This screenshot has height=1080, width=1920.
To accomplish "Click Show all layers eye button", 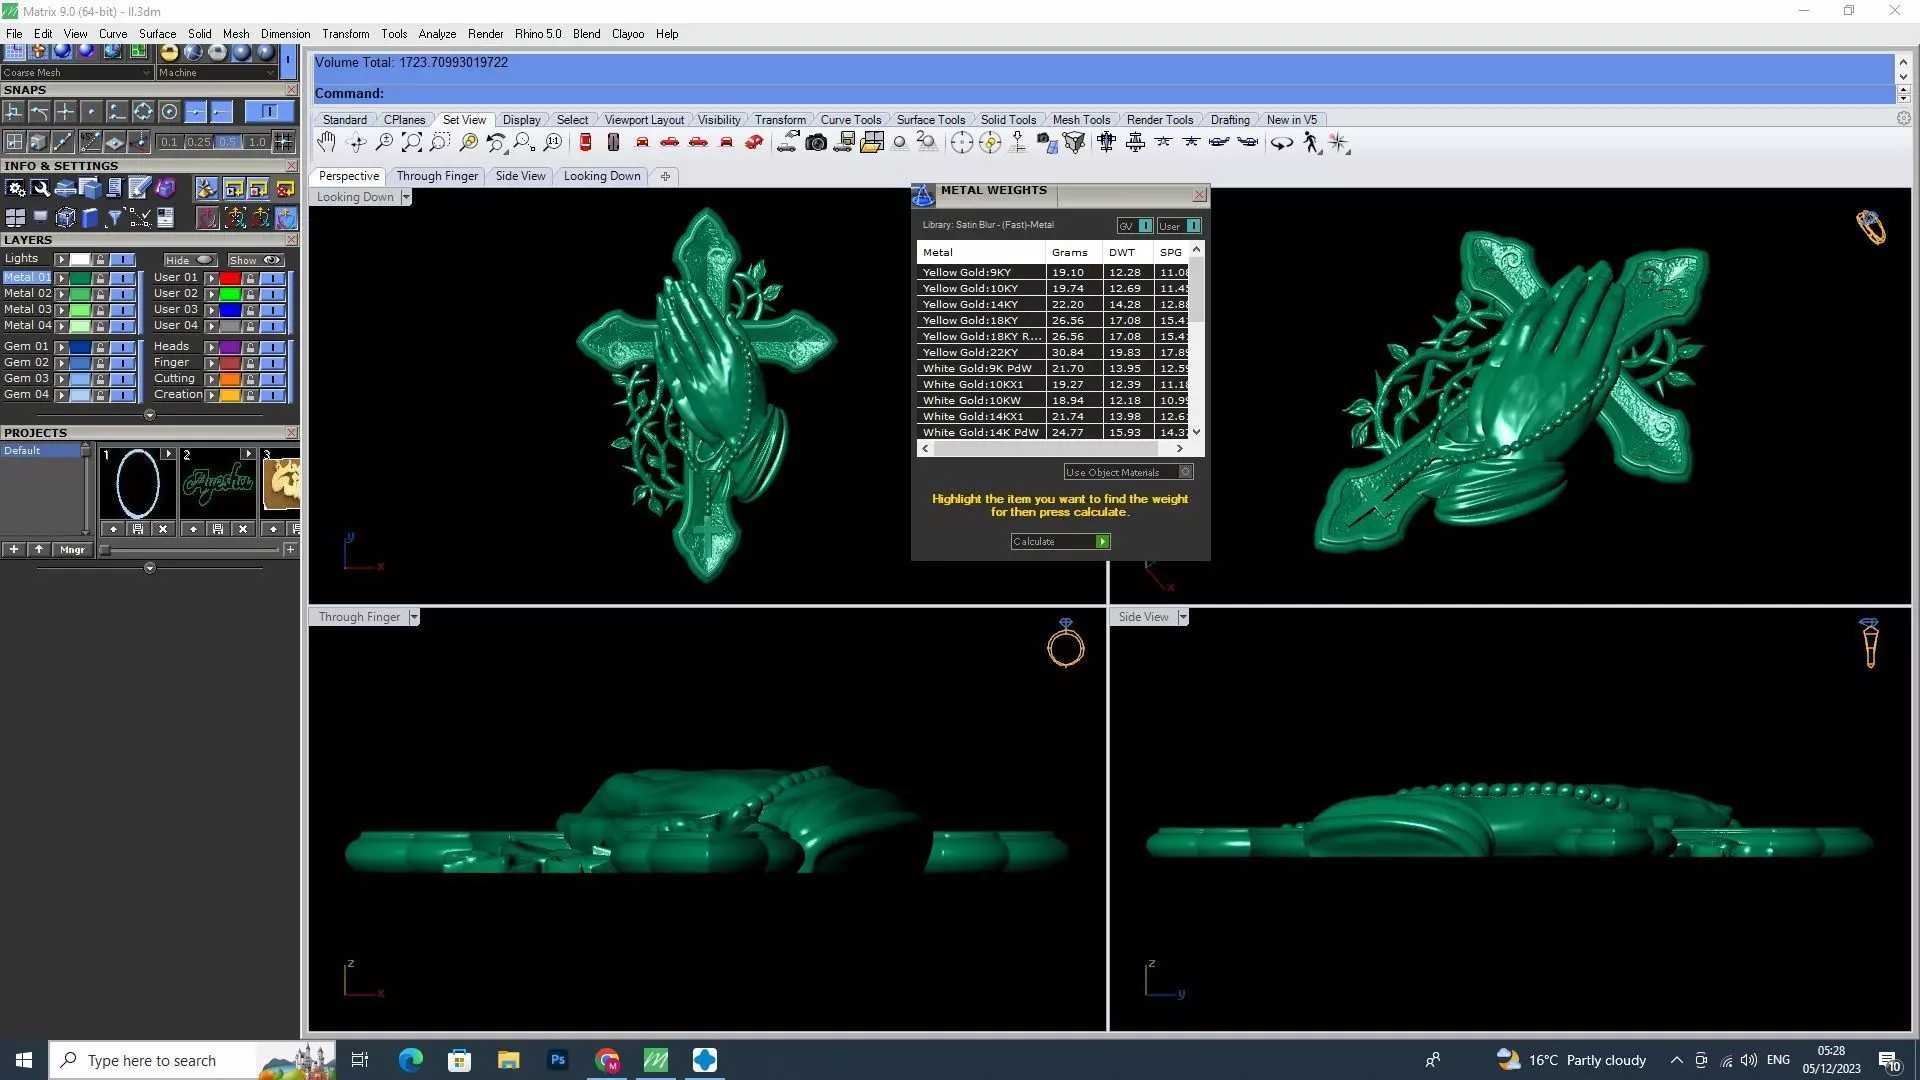I will tap(256, 260).
